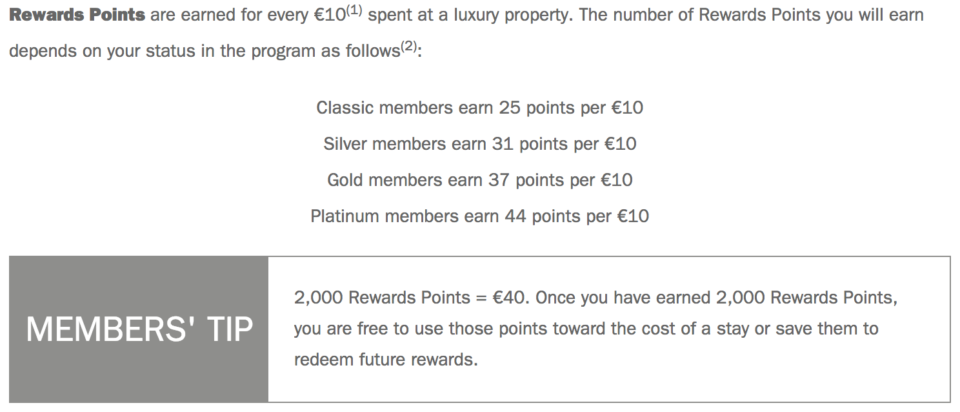Click the words "redeem future rewards."
960x412 pixels.
click(x=386, y=359)
